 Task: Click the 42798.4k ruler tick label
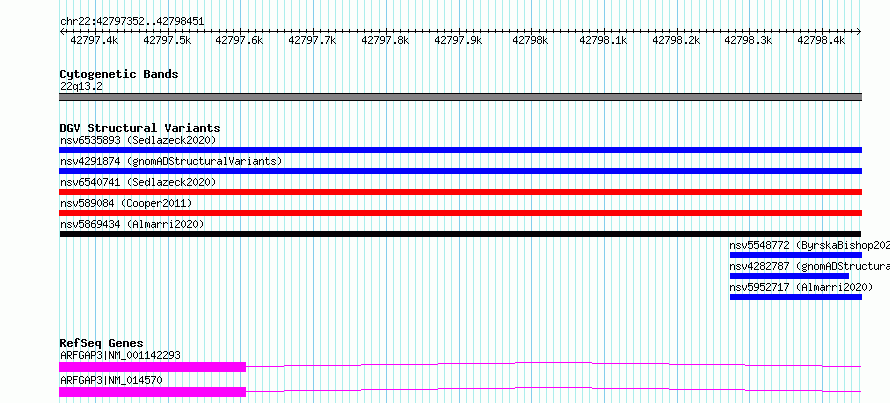pyautogui.click(x=821, y=40)
